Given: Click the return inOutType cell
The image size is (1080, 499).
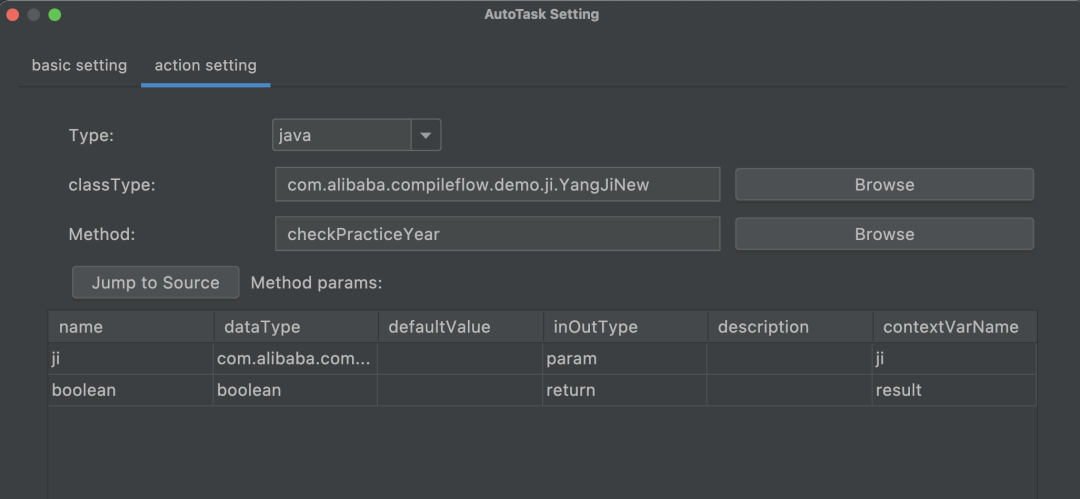Looking at the screenshot, I should (x=625, y=390).
